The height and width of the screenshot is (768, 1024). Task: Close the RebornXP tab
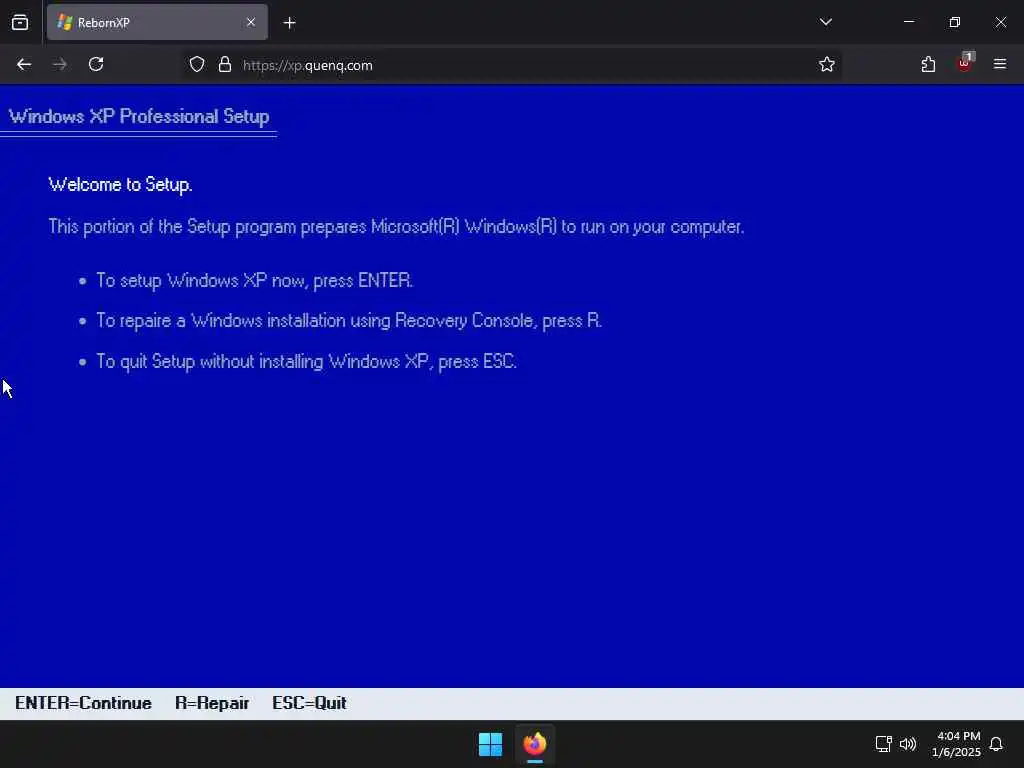pos(251,22)
